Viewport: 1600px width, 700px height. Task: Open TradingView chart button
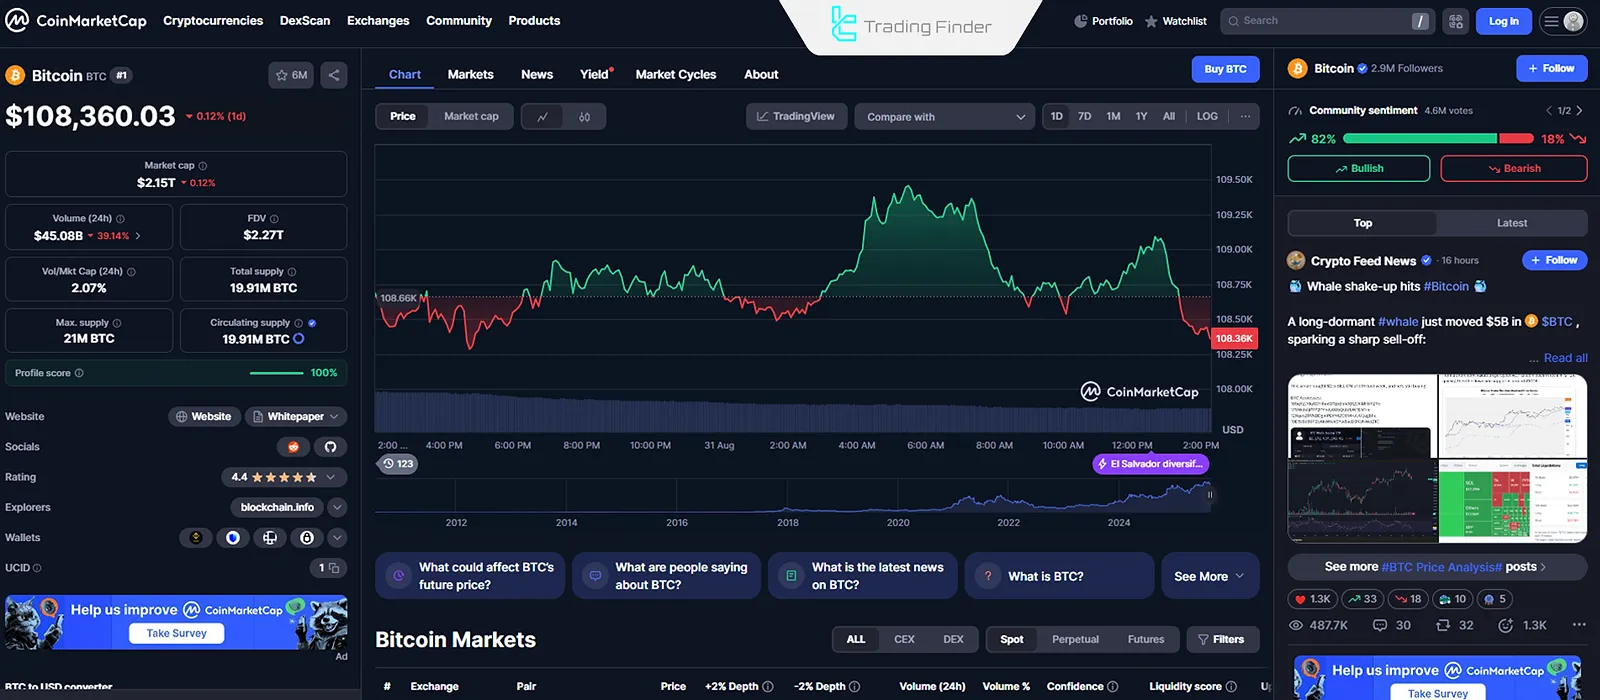point(796,117)
